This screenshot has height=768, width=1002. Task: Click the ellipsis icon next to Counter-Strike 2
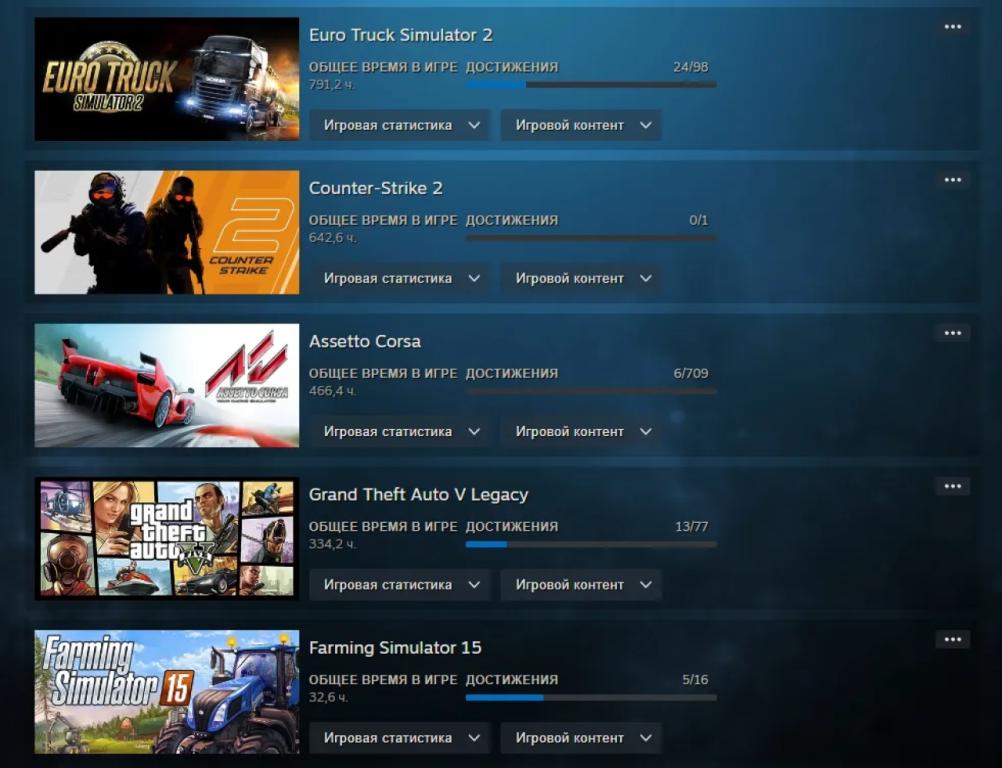click(951, 179)
